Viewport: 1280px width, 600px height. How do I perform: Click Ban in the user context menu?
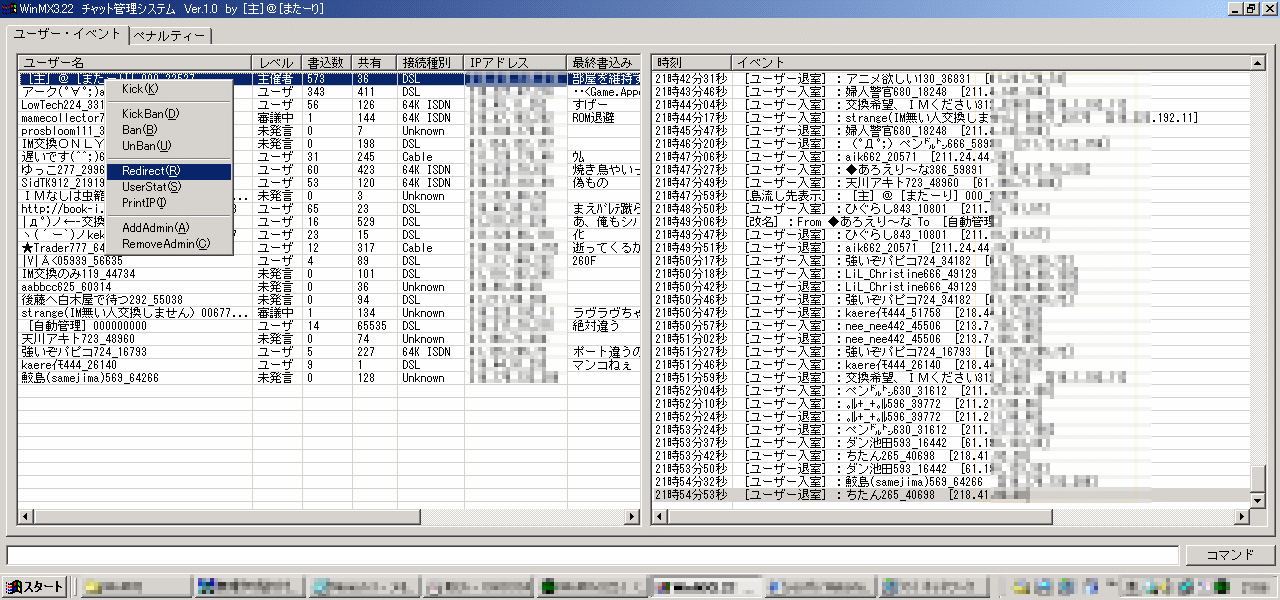139,130
